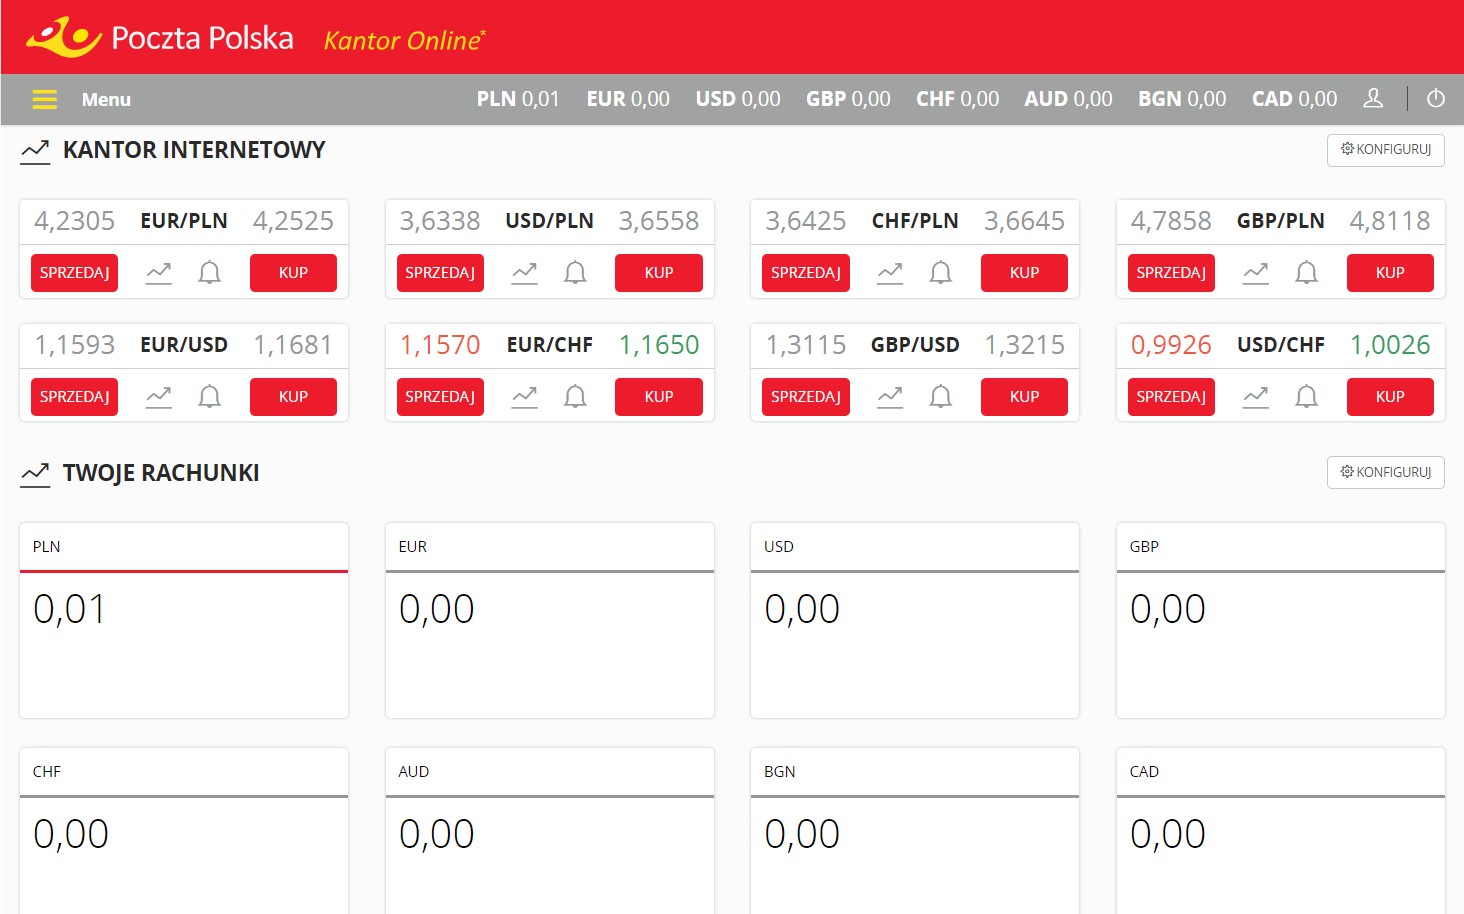Open the PLN account tile
Viewport: 1464px width, 914px height.
click(x=184, y=620)
